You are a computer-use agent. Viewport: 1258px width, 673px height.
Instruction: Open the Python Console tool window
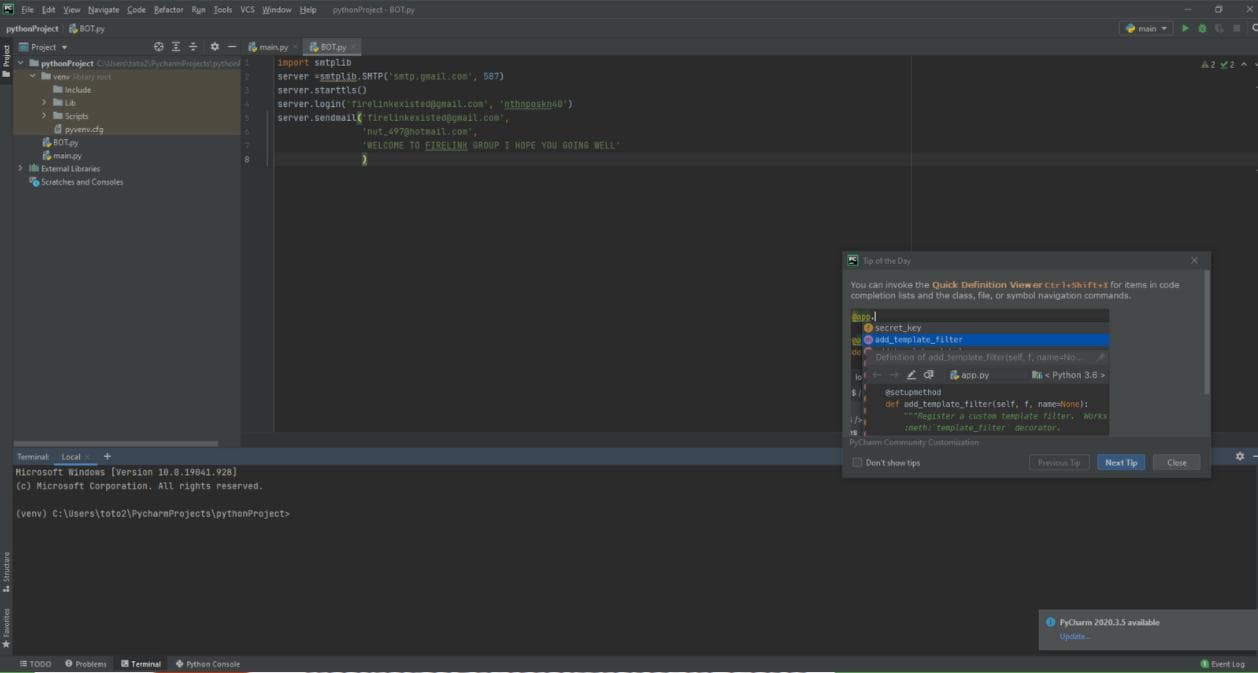coord(207,664)
